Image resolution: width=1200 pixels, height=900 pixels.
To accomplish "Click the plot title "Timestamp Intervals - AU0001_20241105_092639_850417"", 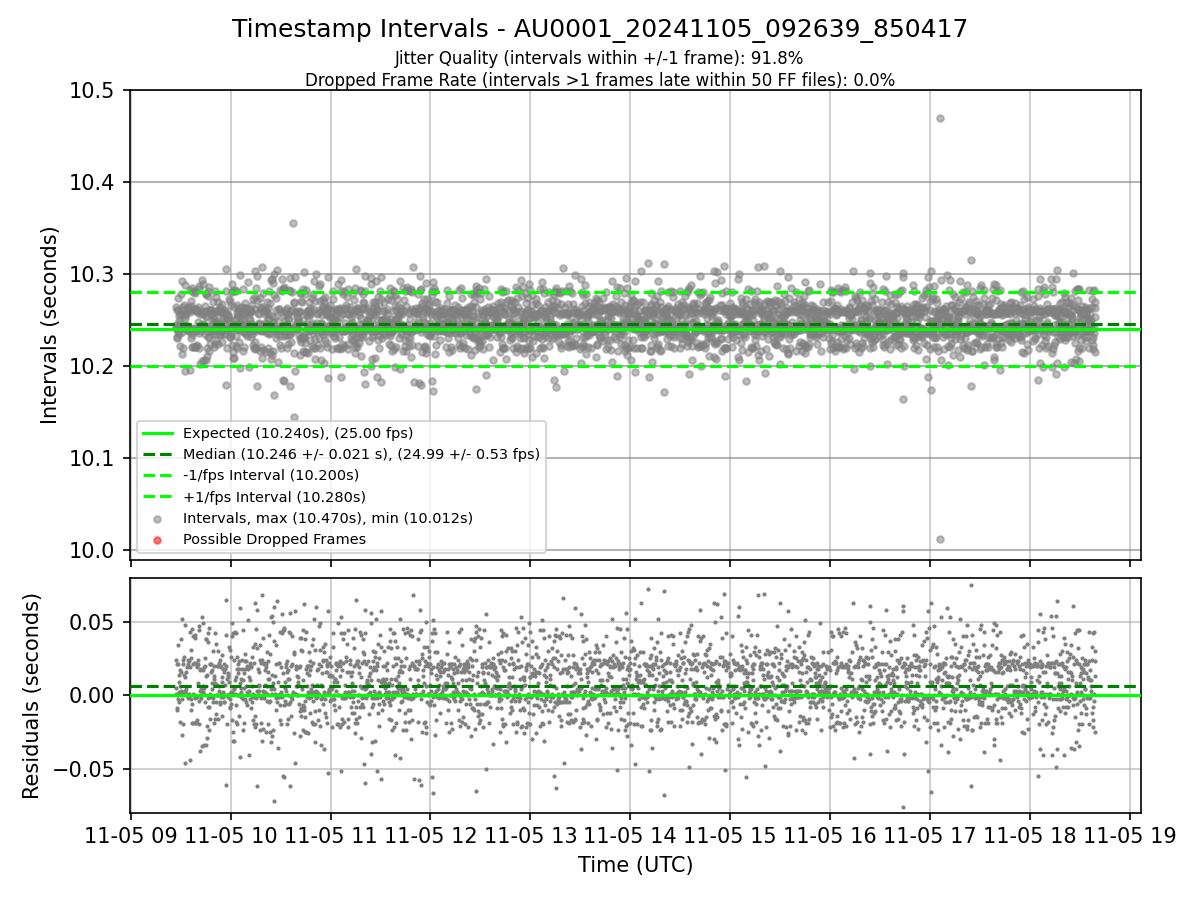I will tap(600, 29).
